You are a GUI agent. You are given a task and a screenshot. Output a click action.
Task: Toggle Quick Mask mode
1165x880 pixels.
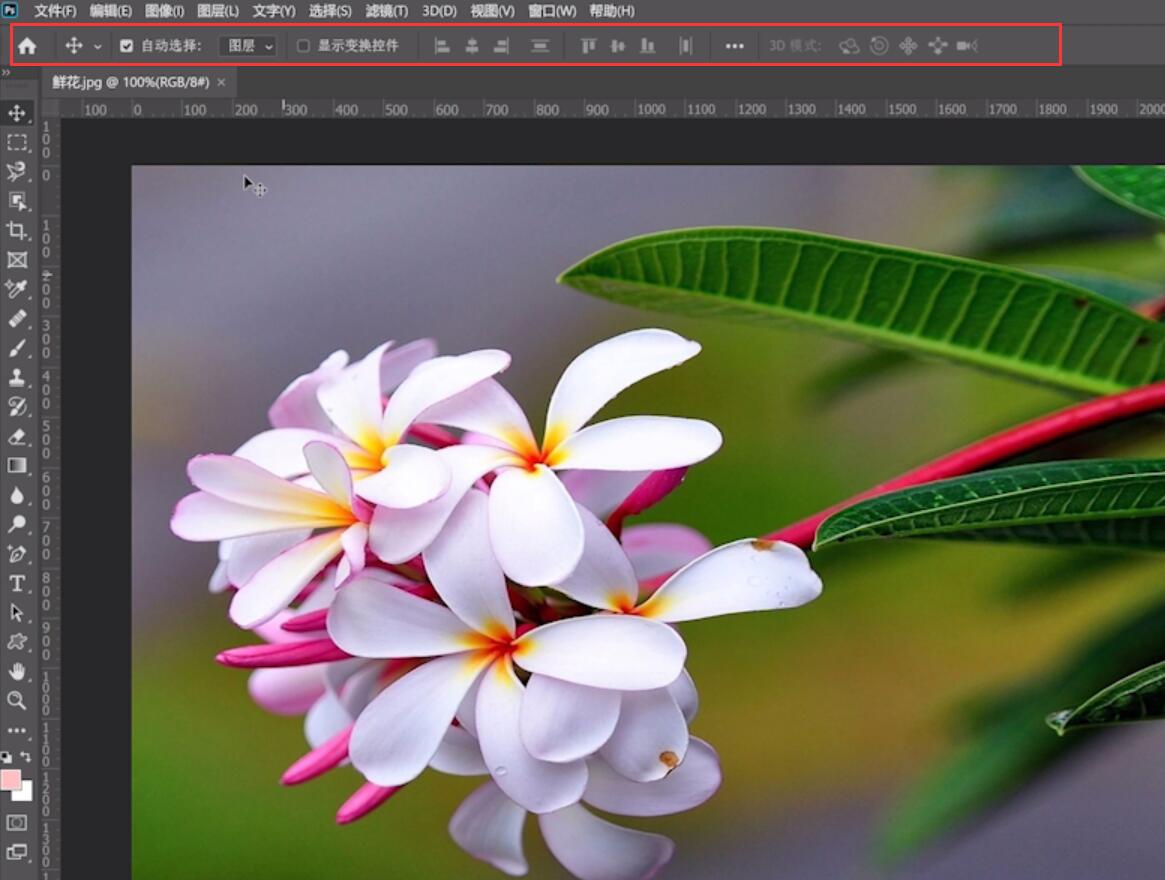point(16,823)
